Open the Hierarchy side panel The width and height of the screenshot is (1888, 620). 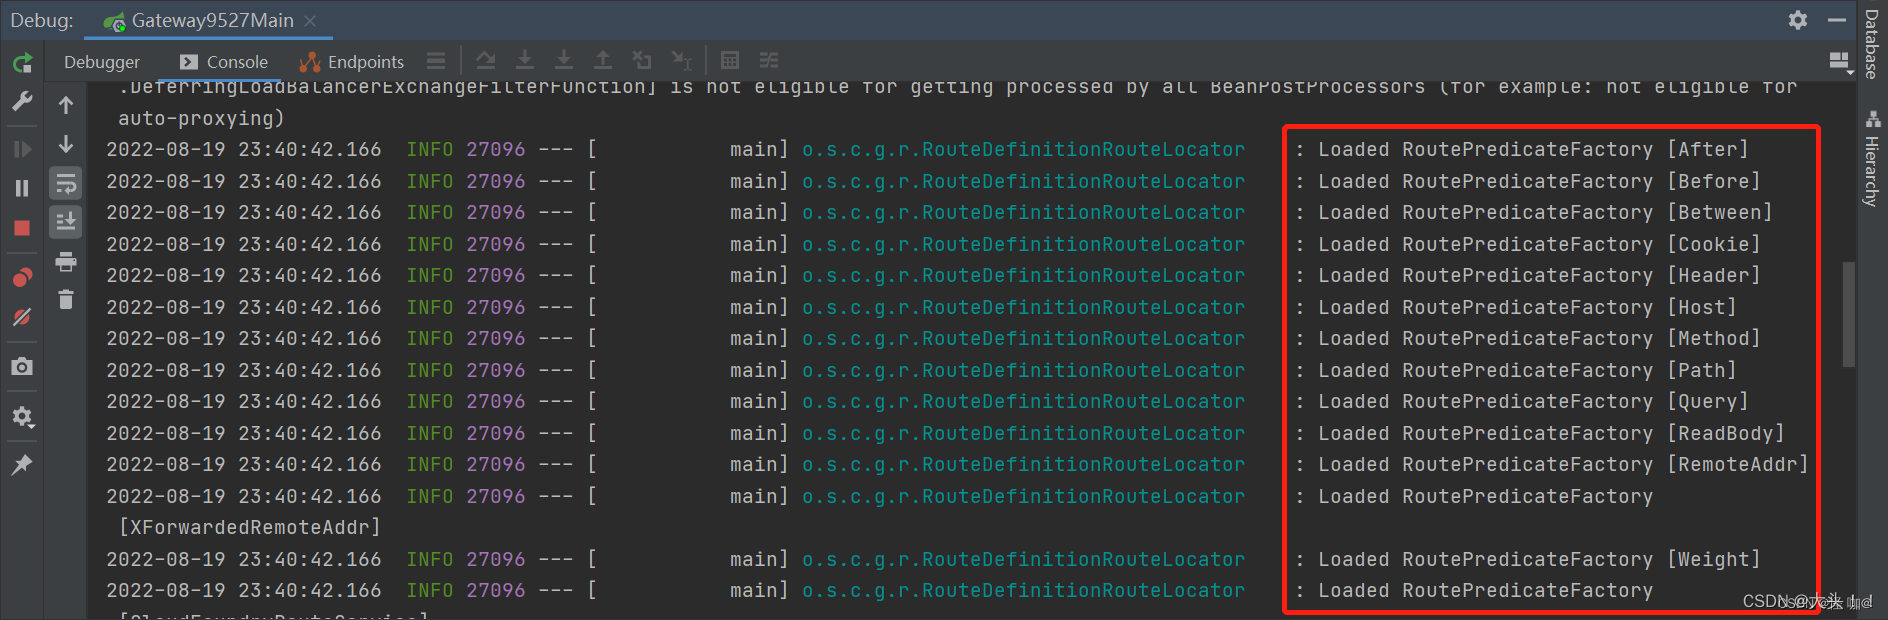click(x=1872, y=160)
